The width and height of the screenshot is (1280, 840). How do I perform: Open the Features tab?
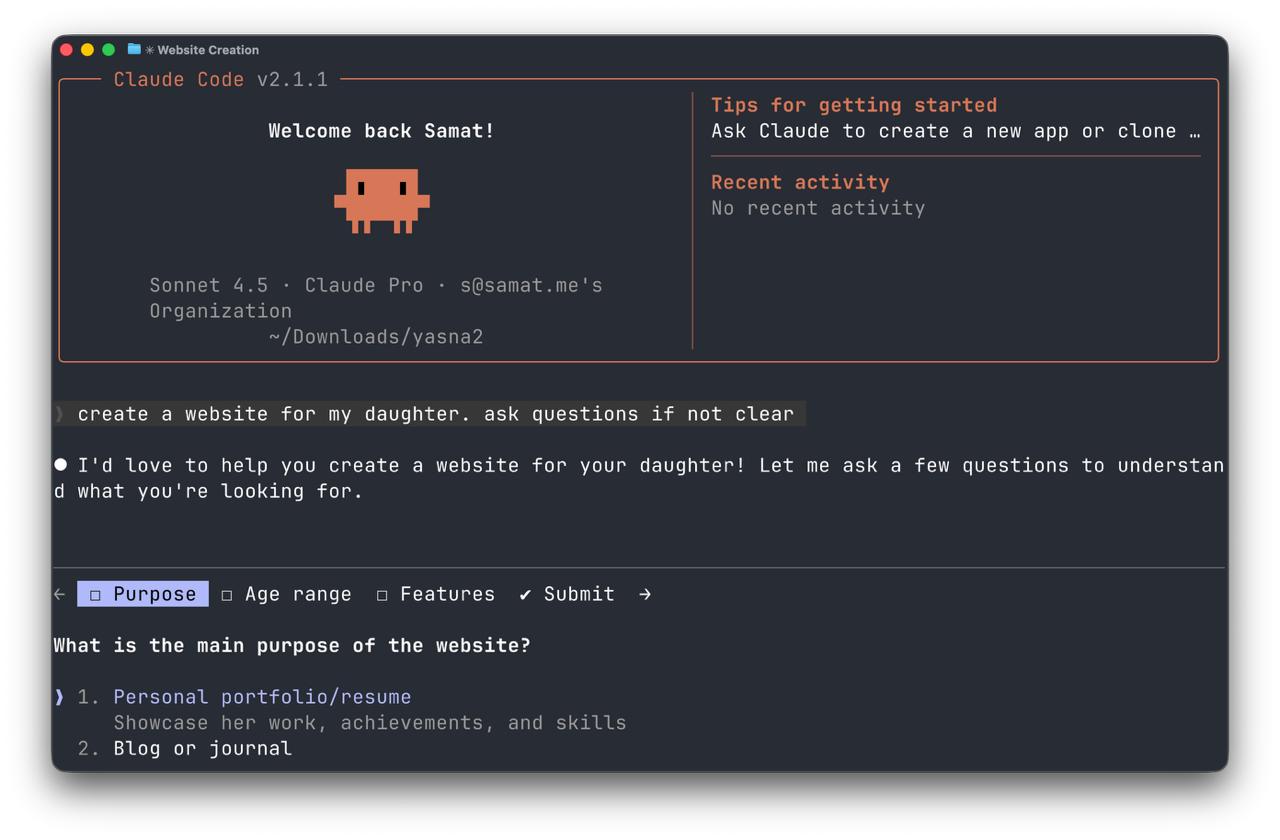click(x=435, y=594)
